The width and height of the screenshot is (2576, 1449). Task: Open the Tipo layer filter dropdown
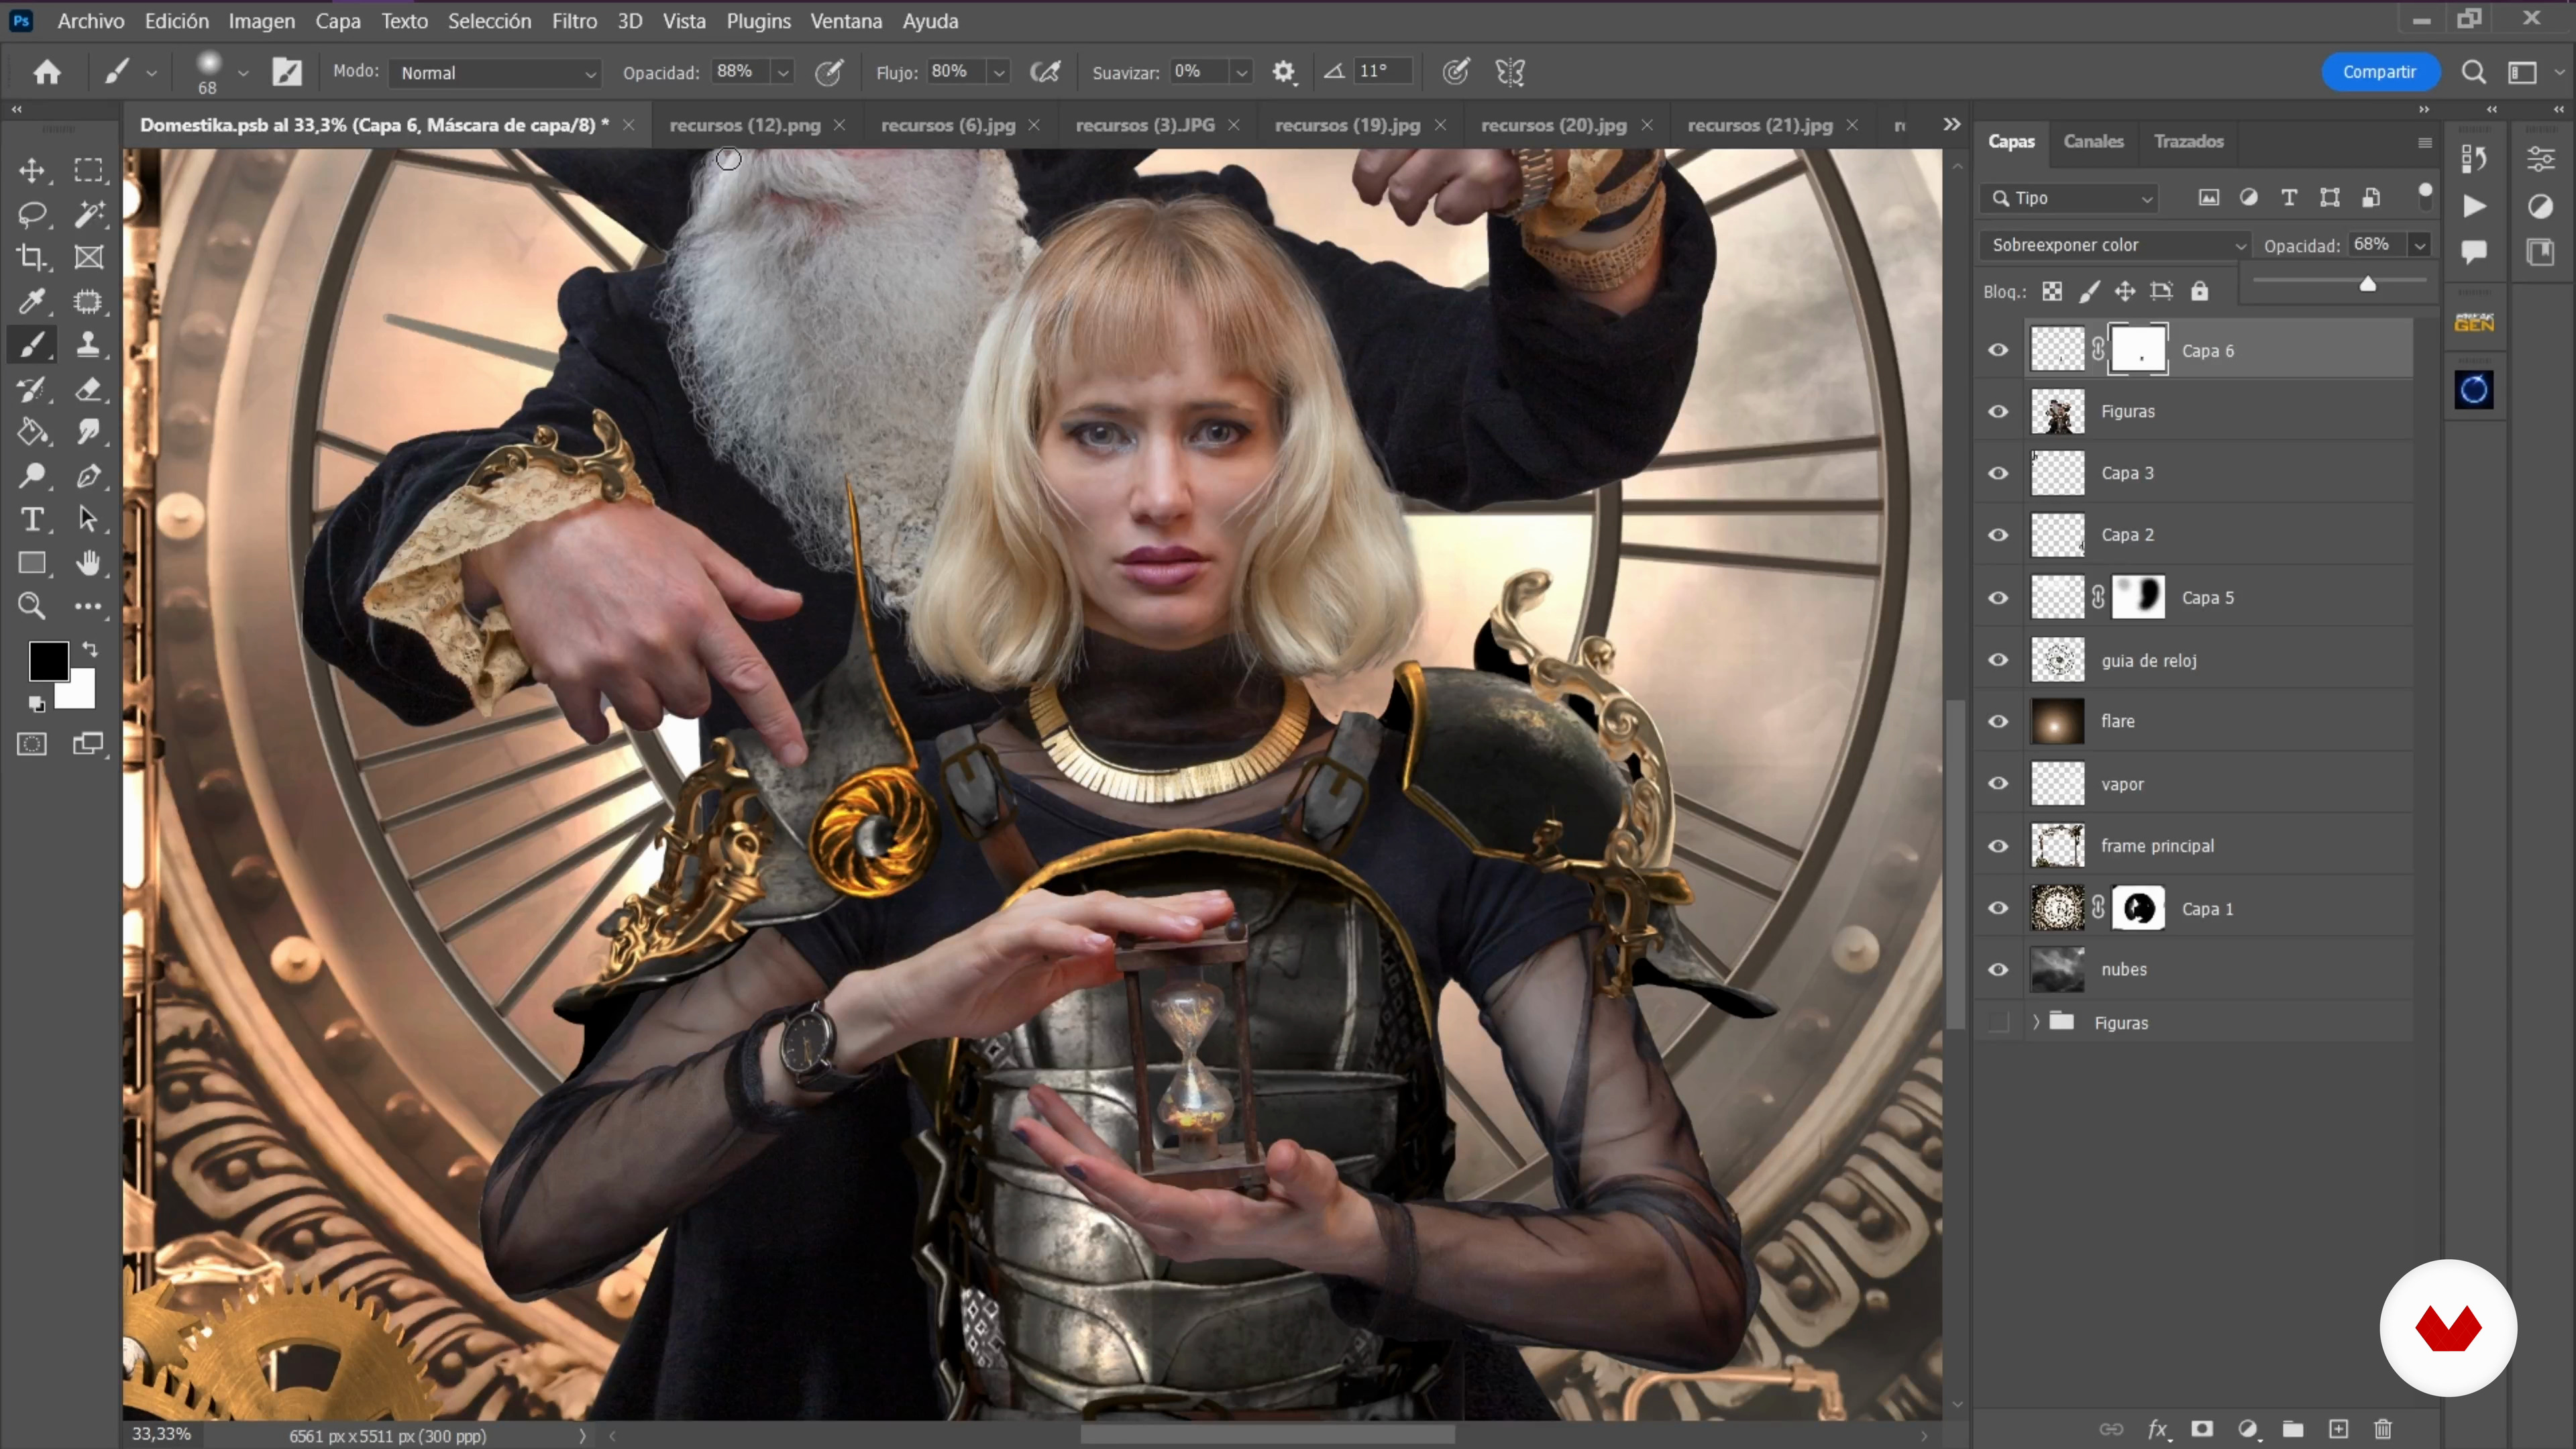coord(2069,198)
